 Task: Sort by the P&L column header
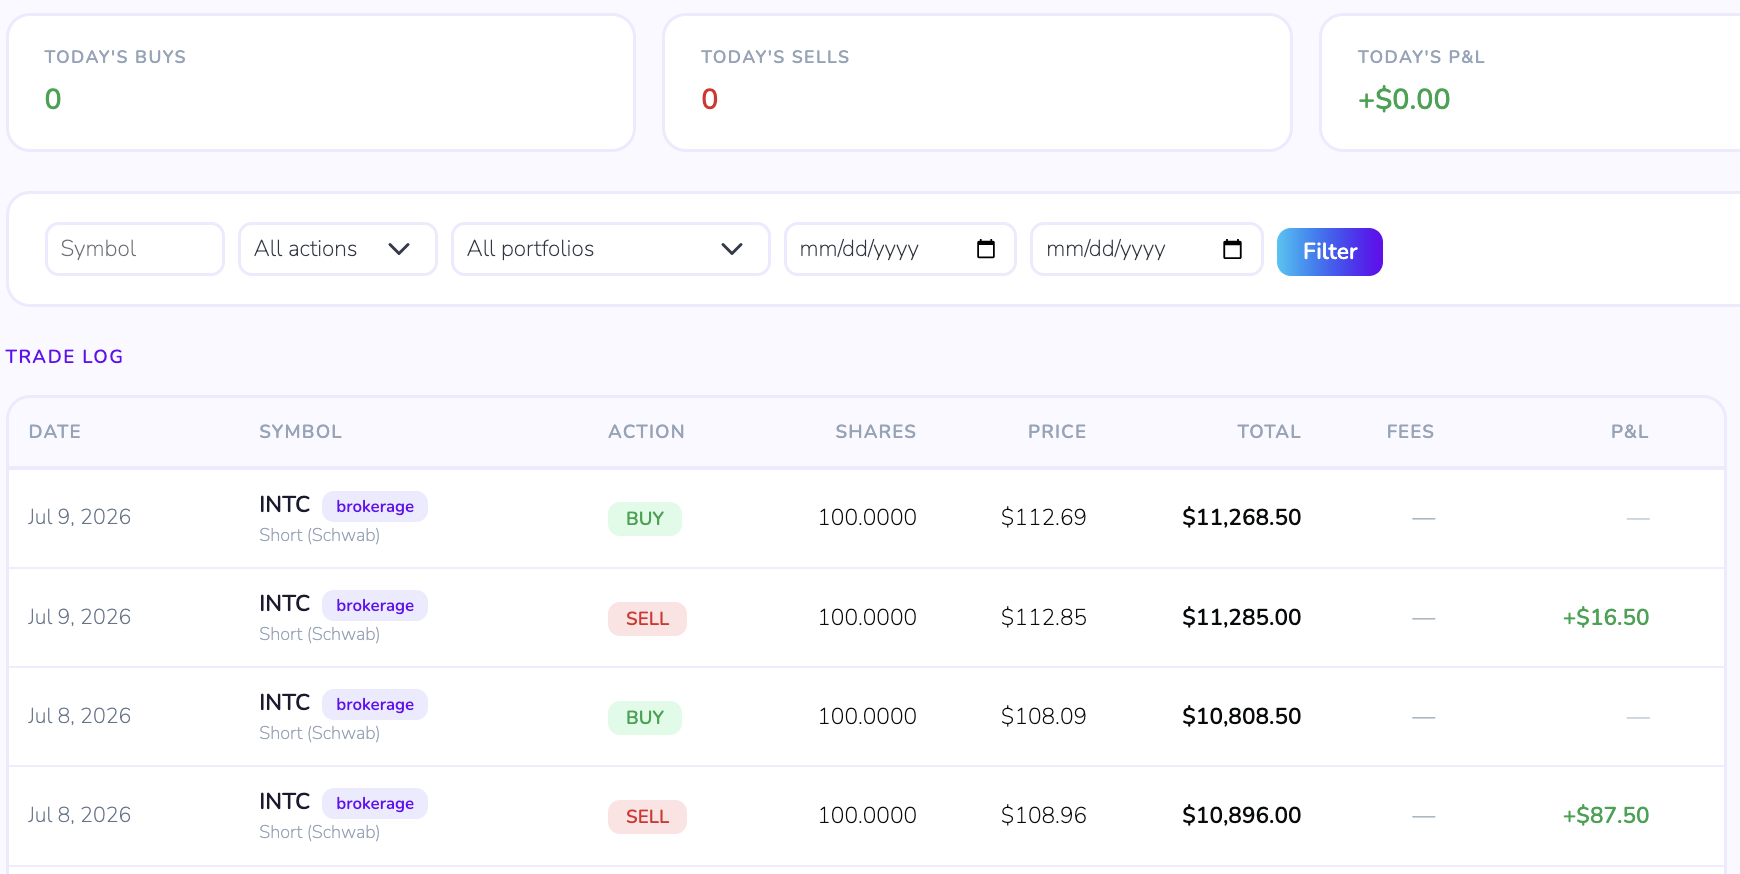click(x=1629, y=432)
